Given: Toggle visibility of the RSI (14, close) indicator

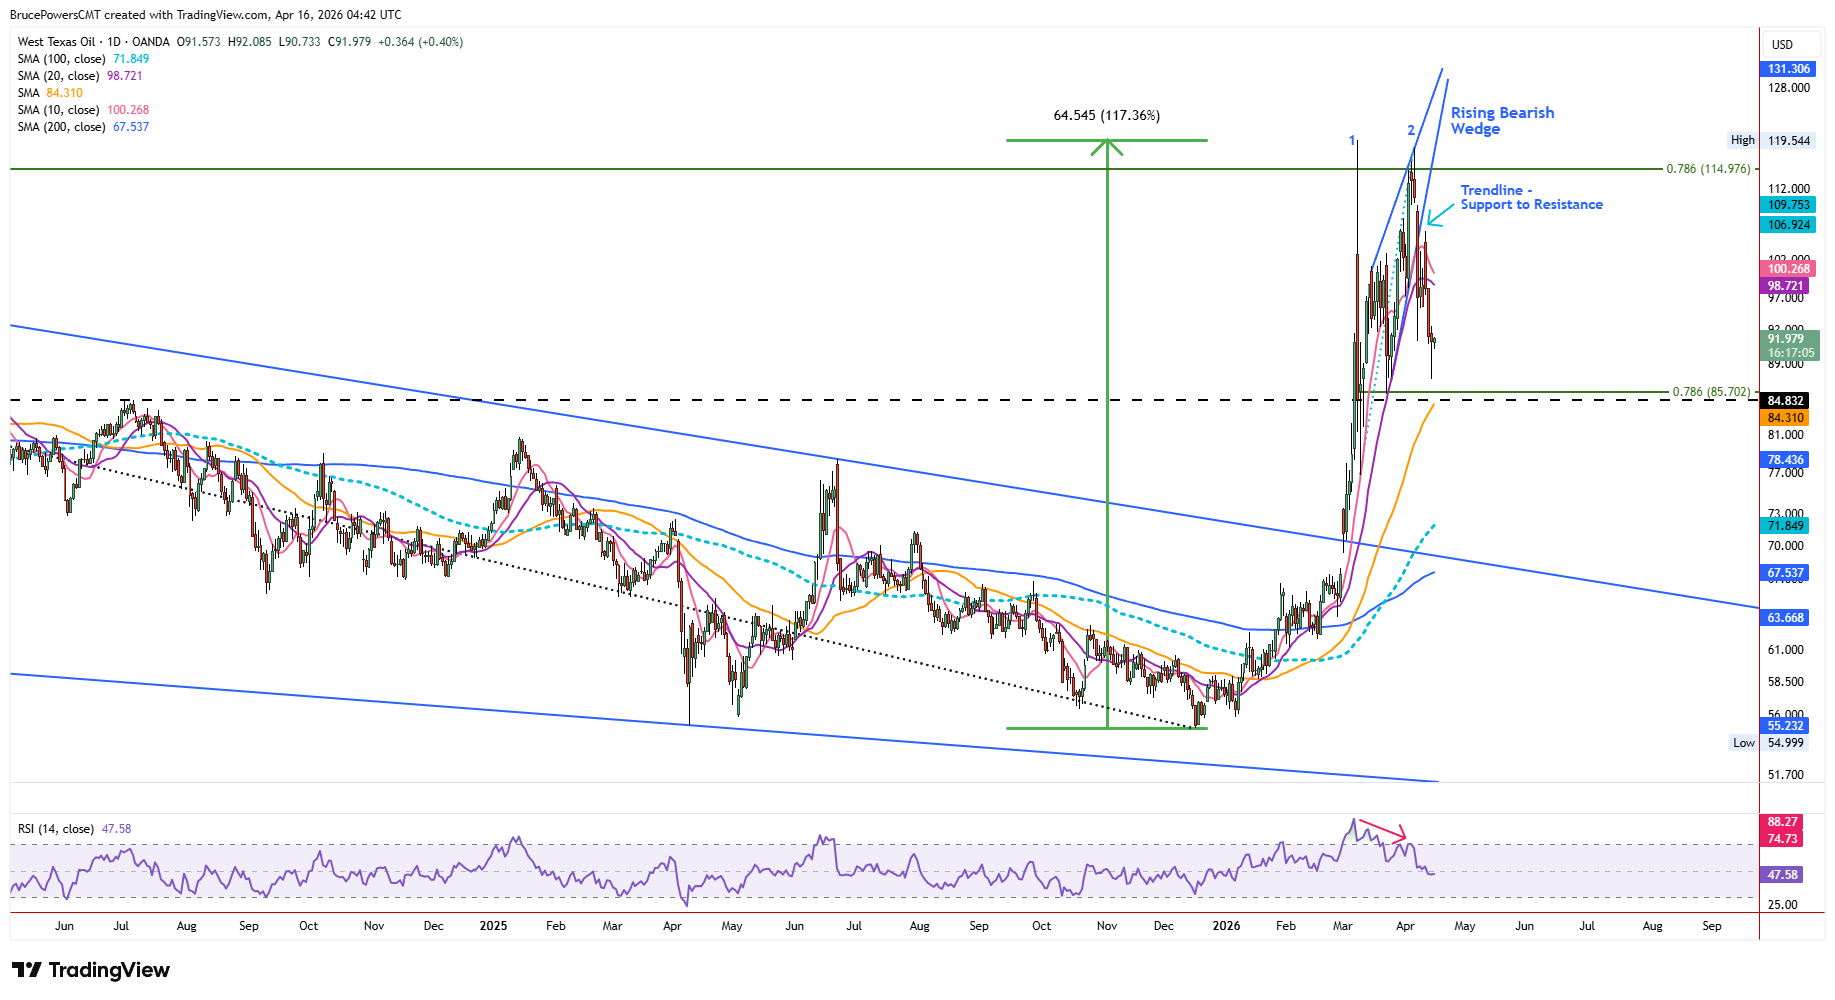Looking at the screenshot, I should 55,828.
